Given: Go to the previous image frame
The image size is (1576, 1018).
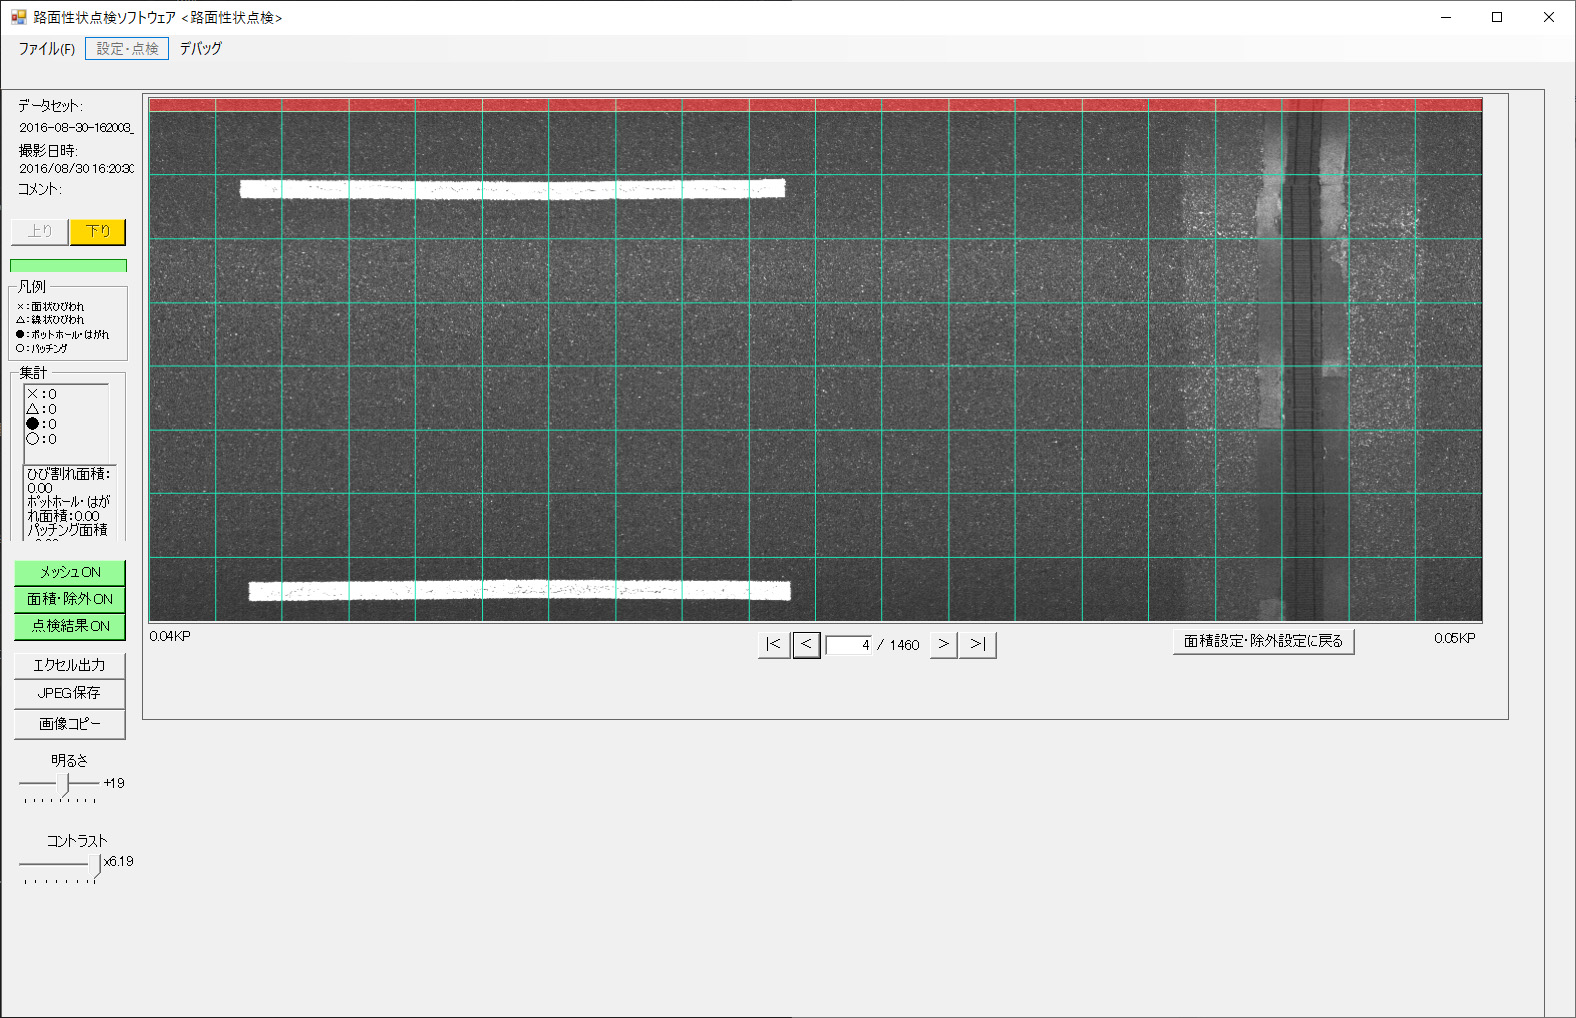Looking at the screenshot, I should click(806, 645).
